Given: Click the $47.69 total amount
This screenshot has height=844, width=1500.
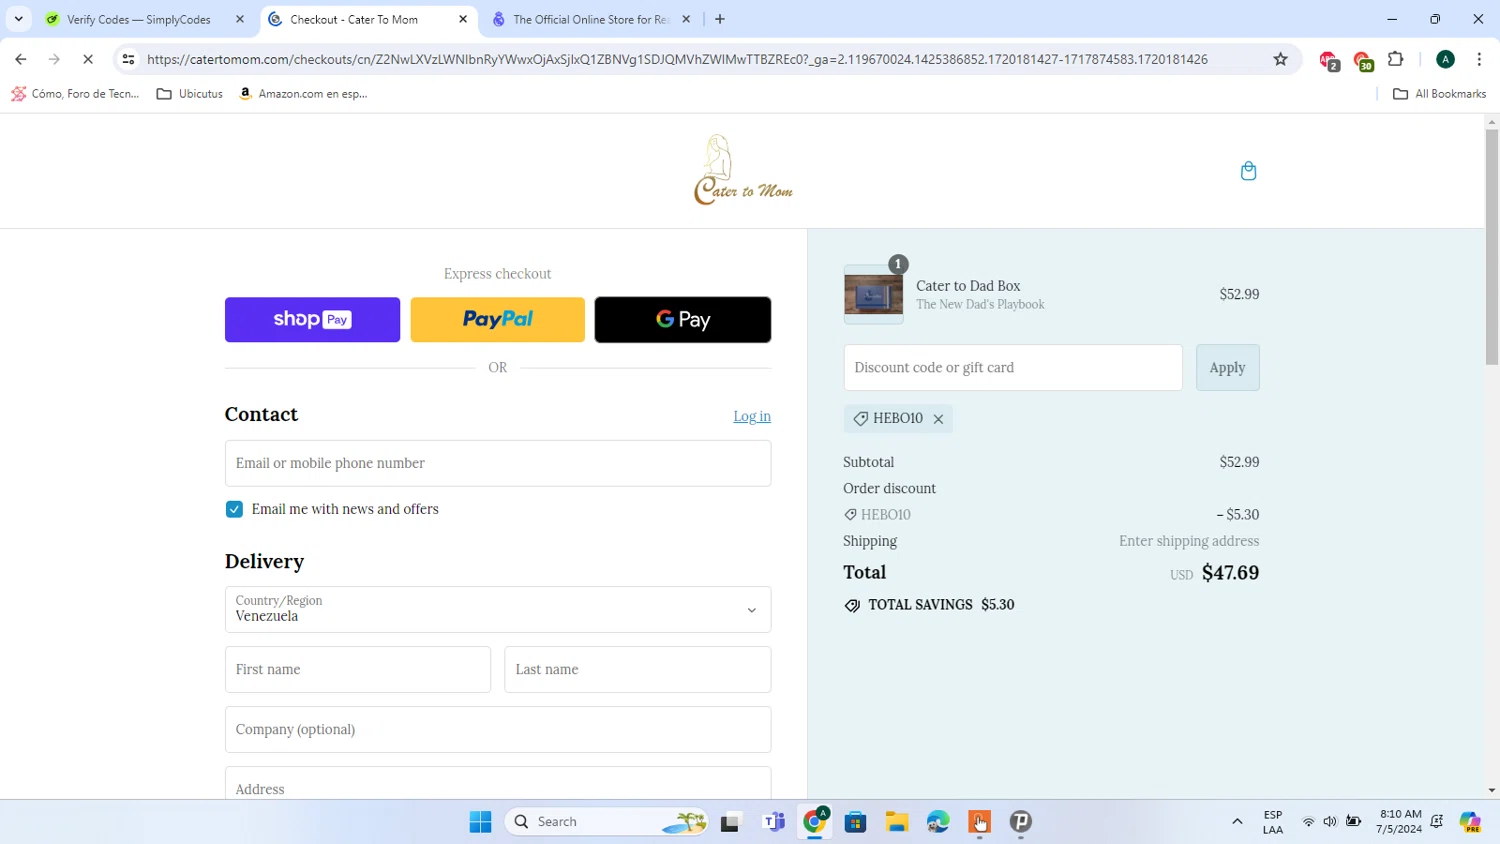Looking at the screenshot, I should 1230,573.
